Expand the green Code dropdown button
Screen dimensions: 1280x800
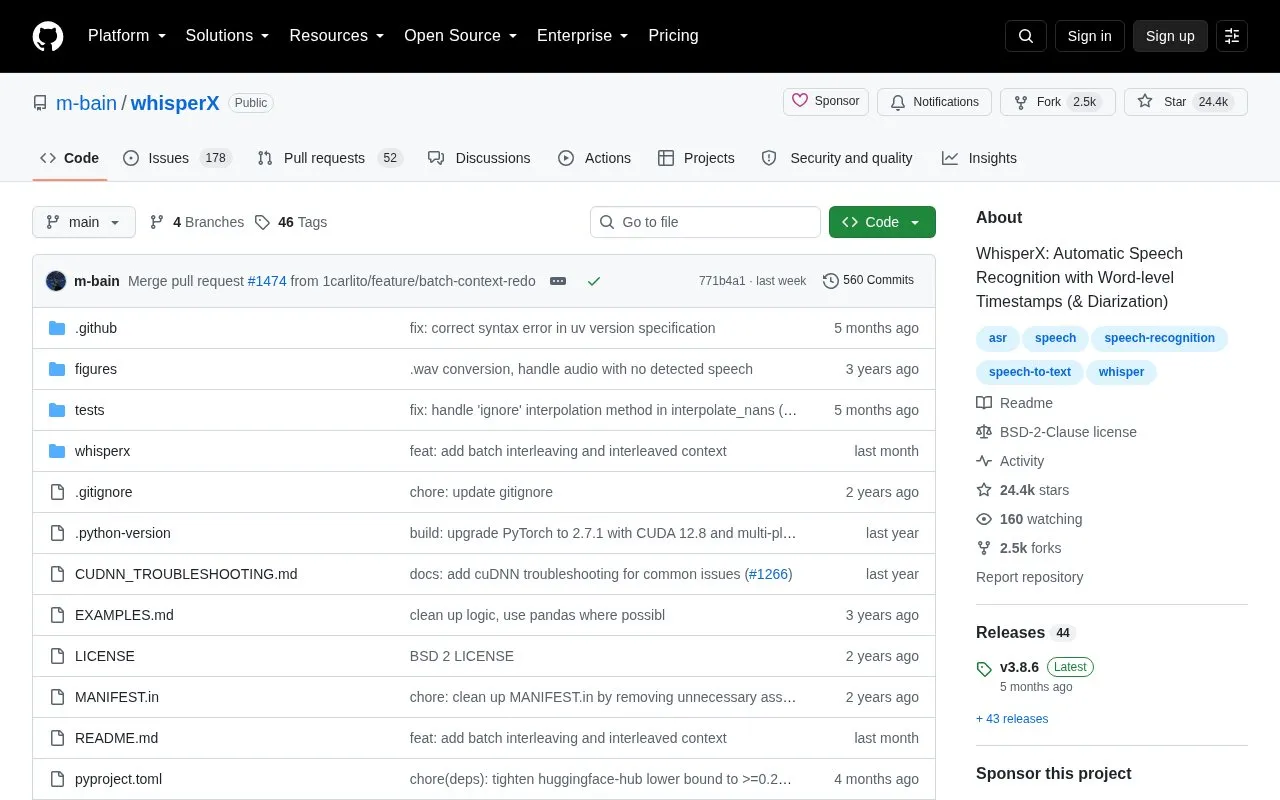point(882,222)
